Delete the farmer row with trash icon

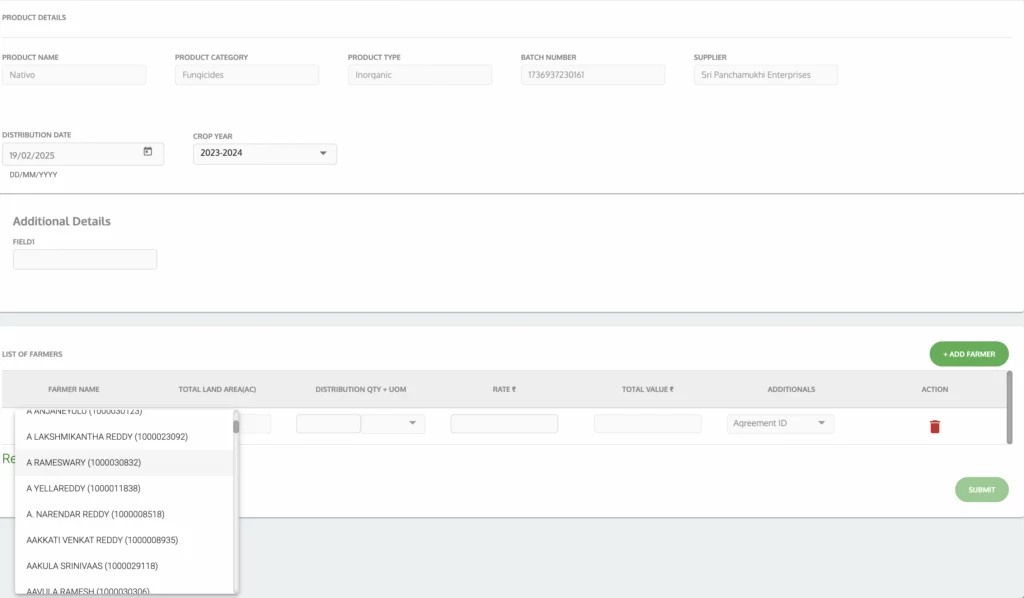click(935, 426)
